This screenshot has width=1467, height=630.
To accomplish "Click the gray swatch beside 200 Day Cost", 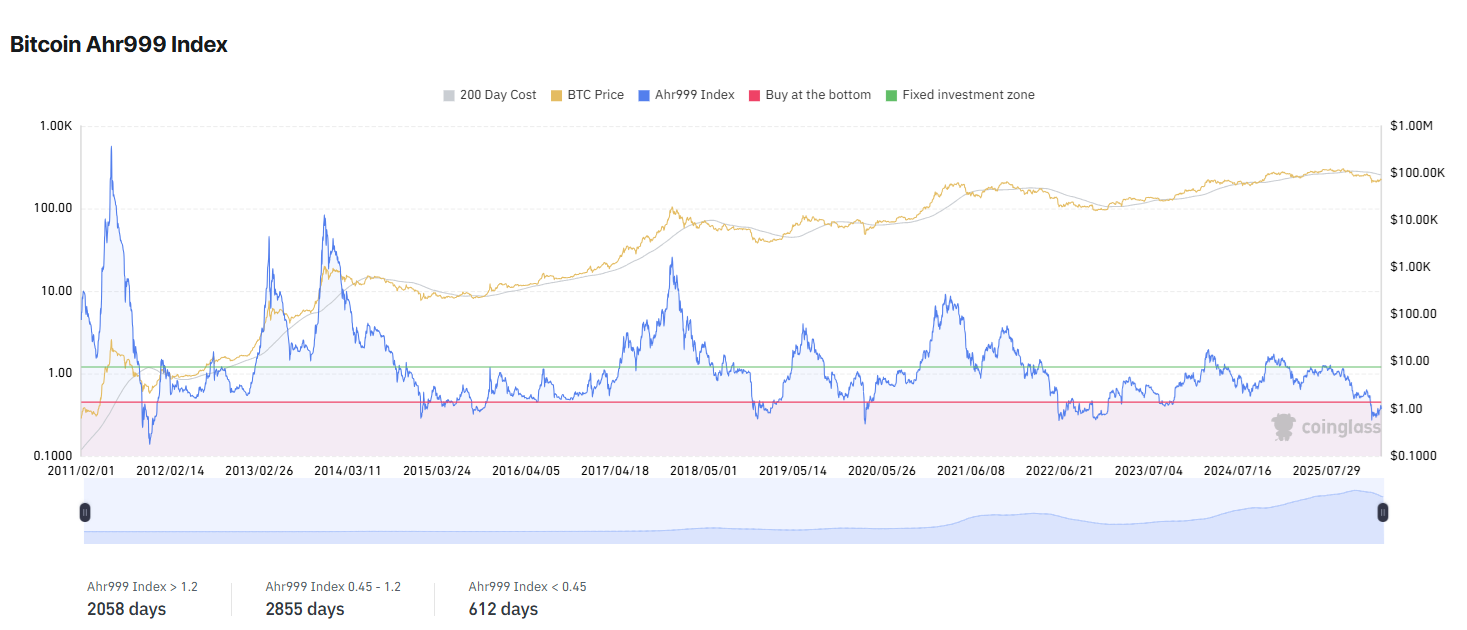I will [x=451, y=94].
